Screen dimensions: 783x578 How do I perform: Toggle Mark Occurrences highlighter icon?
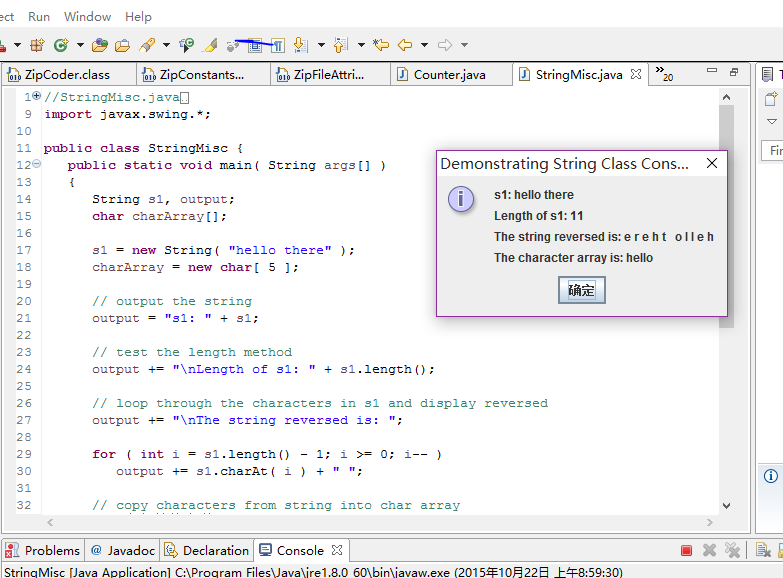210,45
